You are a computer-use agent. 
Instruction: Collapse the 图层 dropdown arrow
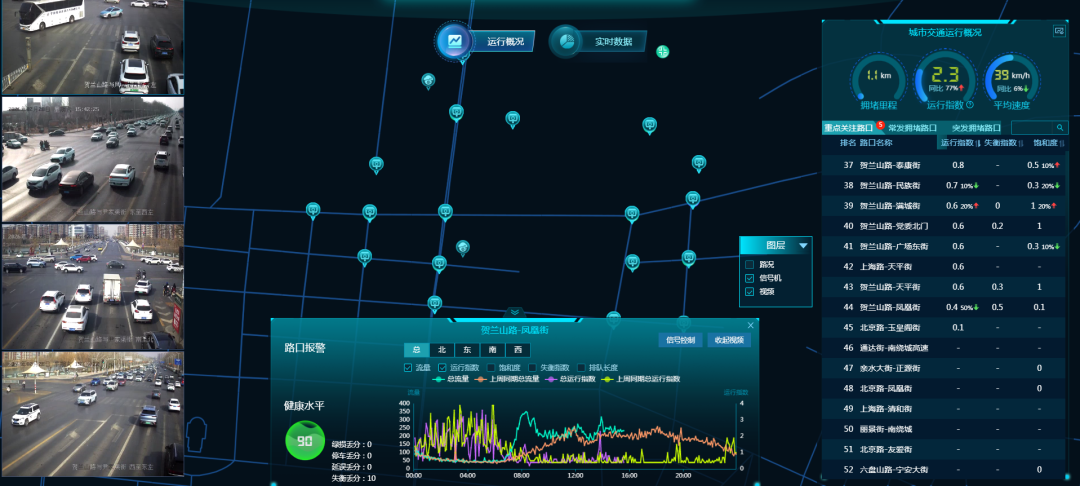pyautogui.click(x=803, y=245)
